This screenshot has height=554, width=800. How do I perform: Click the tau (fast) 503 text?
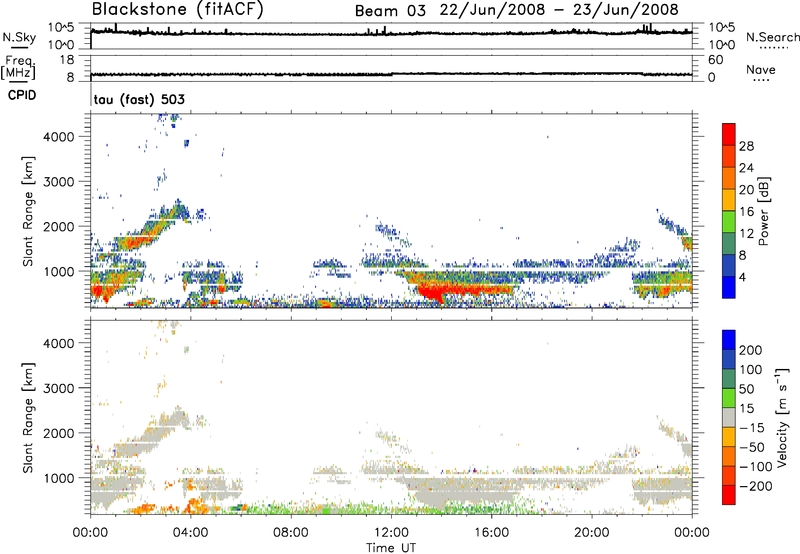pyautogui.click(x=139, y=99)
